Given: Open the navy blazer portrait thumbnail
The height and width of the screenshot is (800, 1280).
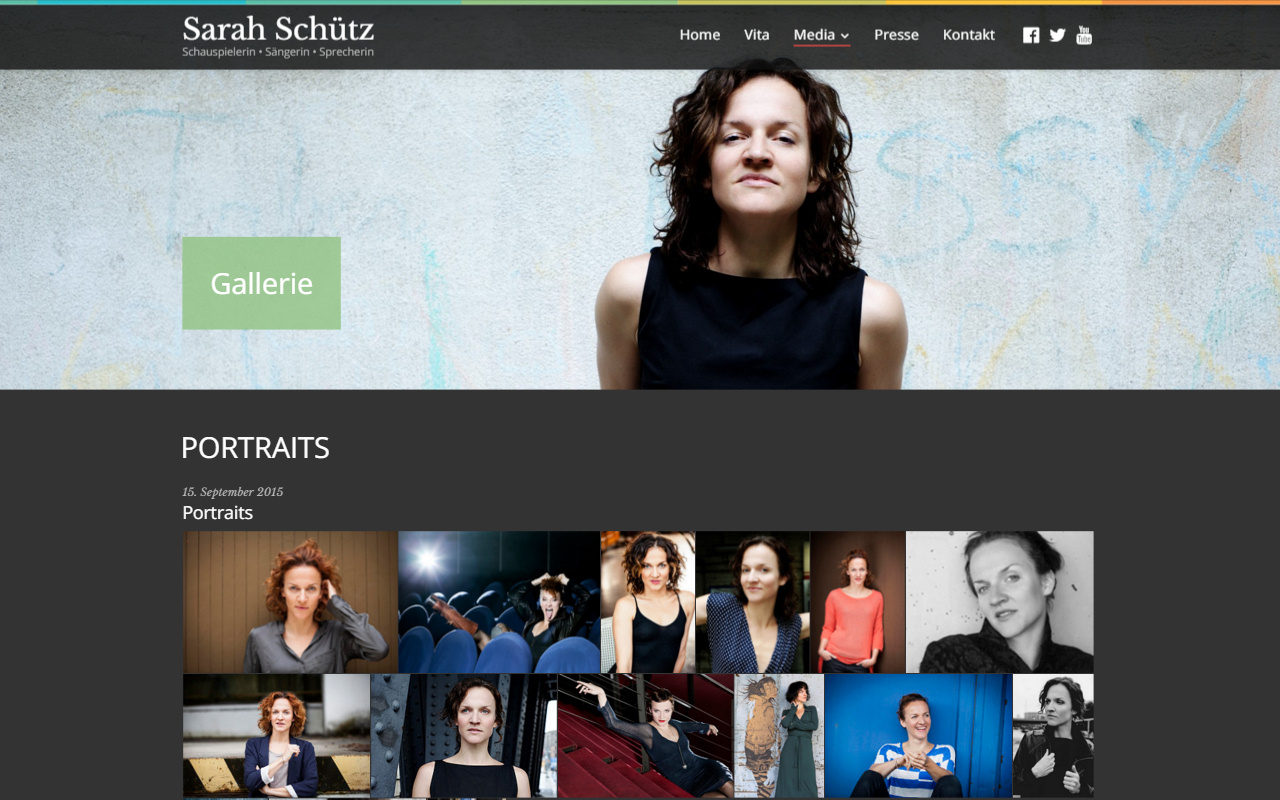Looking at the screenshot, I should pos(276,736).
